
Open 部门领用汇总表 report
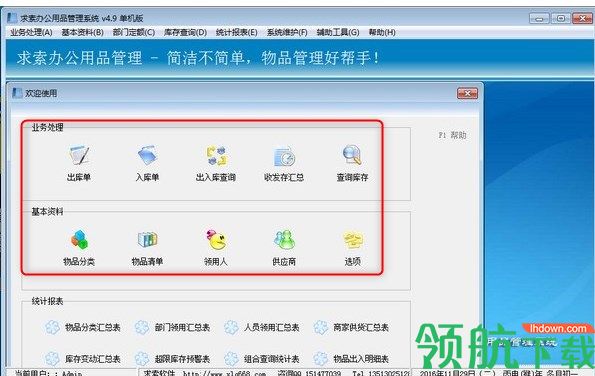[172, 327]
